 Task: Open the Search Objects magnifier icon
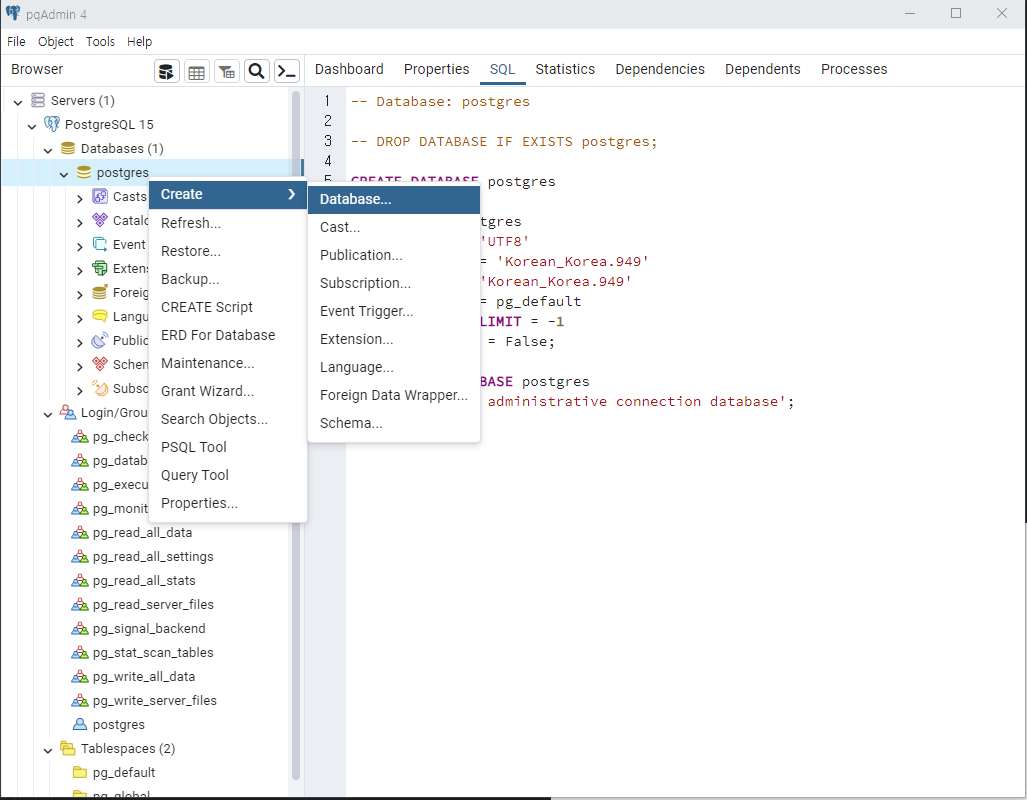coord(257,71)
